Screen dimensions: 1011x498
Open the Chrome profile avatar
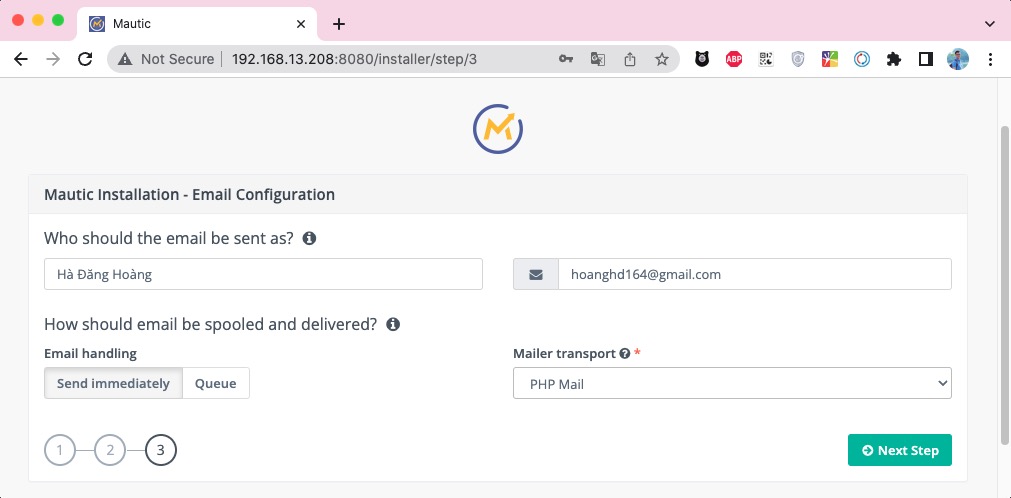pos(958,59)
